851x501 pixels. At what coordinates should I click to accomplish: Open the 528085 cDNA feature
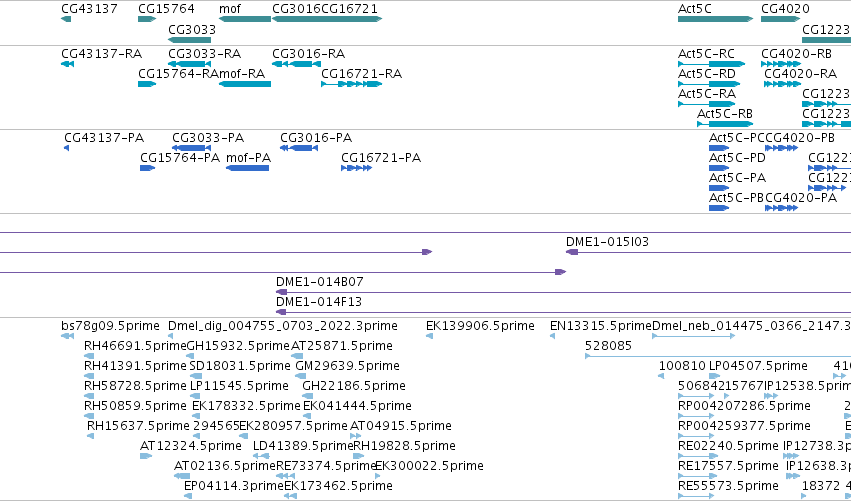[718, 357]
